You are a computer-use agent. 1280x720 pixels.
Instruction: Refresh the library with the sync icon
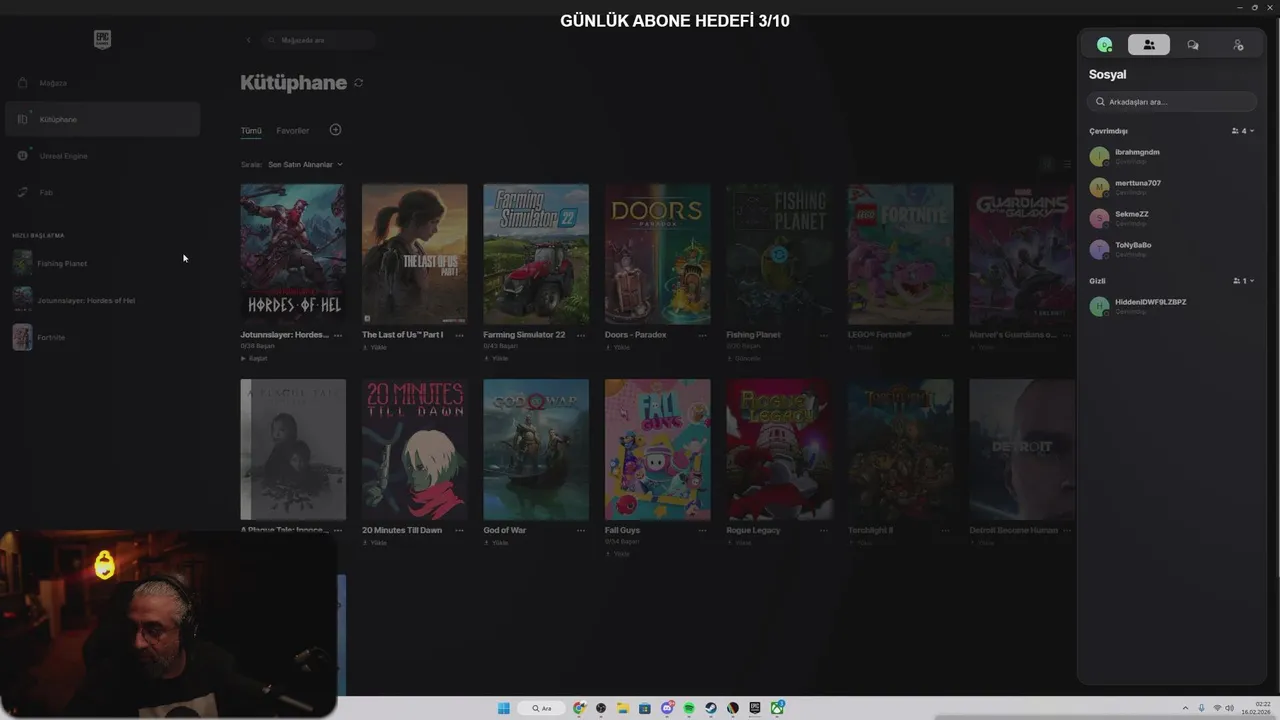(358, 83)
